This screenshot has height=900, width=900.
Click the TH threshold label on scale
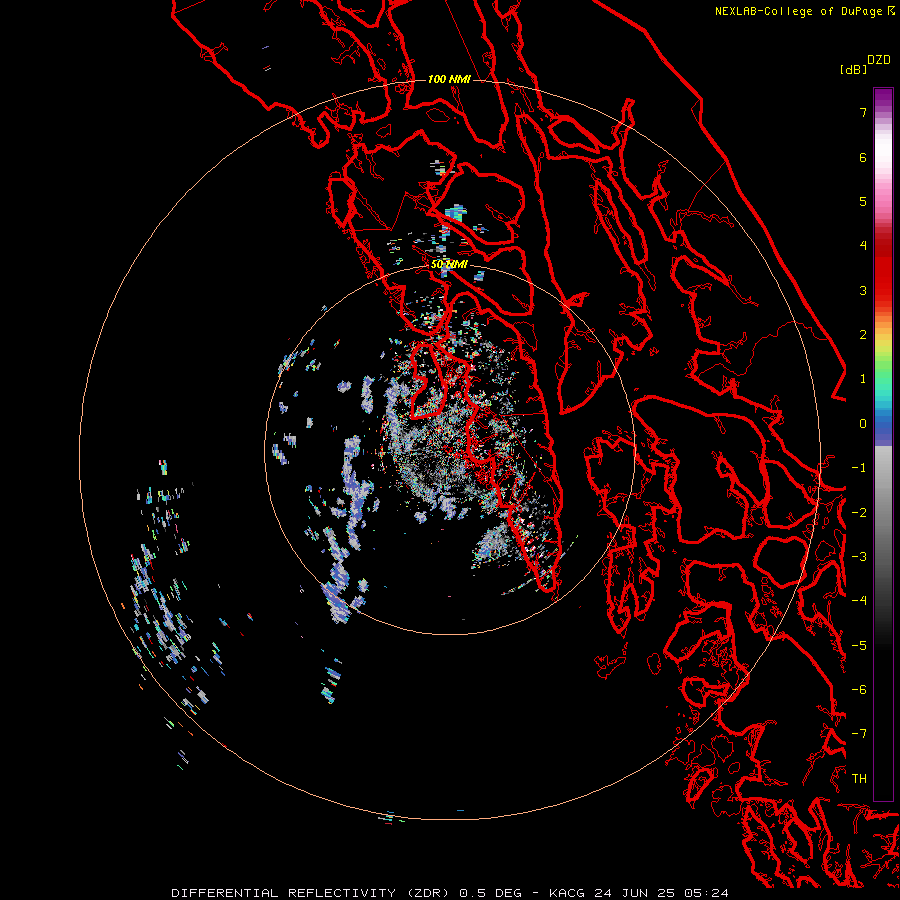click(x=859, y=779)
